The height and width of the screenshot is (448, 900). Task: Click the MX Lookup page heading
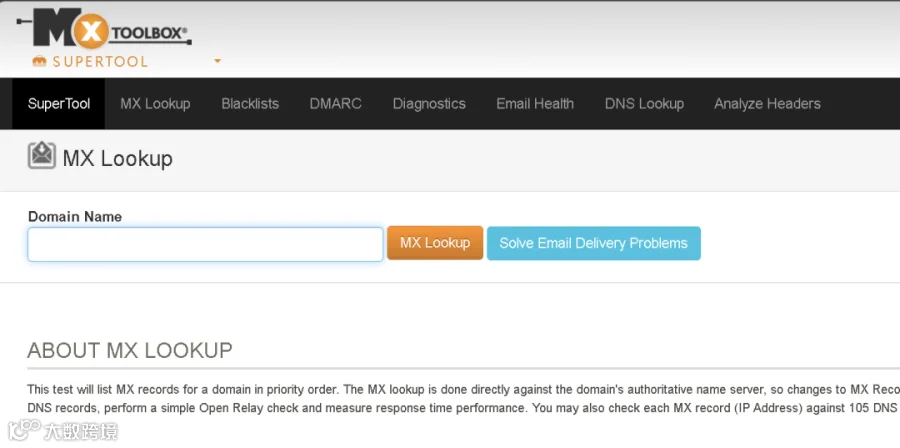tap(118, 158)
